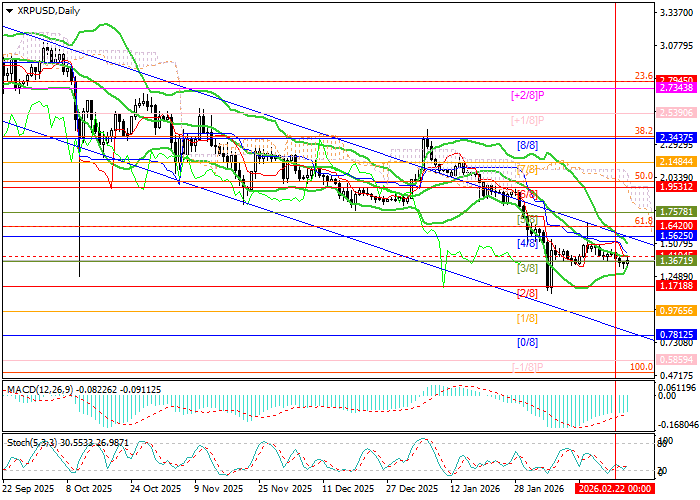Screen dimensions: 700x500
Task: Click the triangle icon beside the XRPUSD title
Action: 6,10
